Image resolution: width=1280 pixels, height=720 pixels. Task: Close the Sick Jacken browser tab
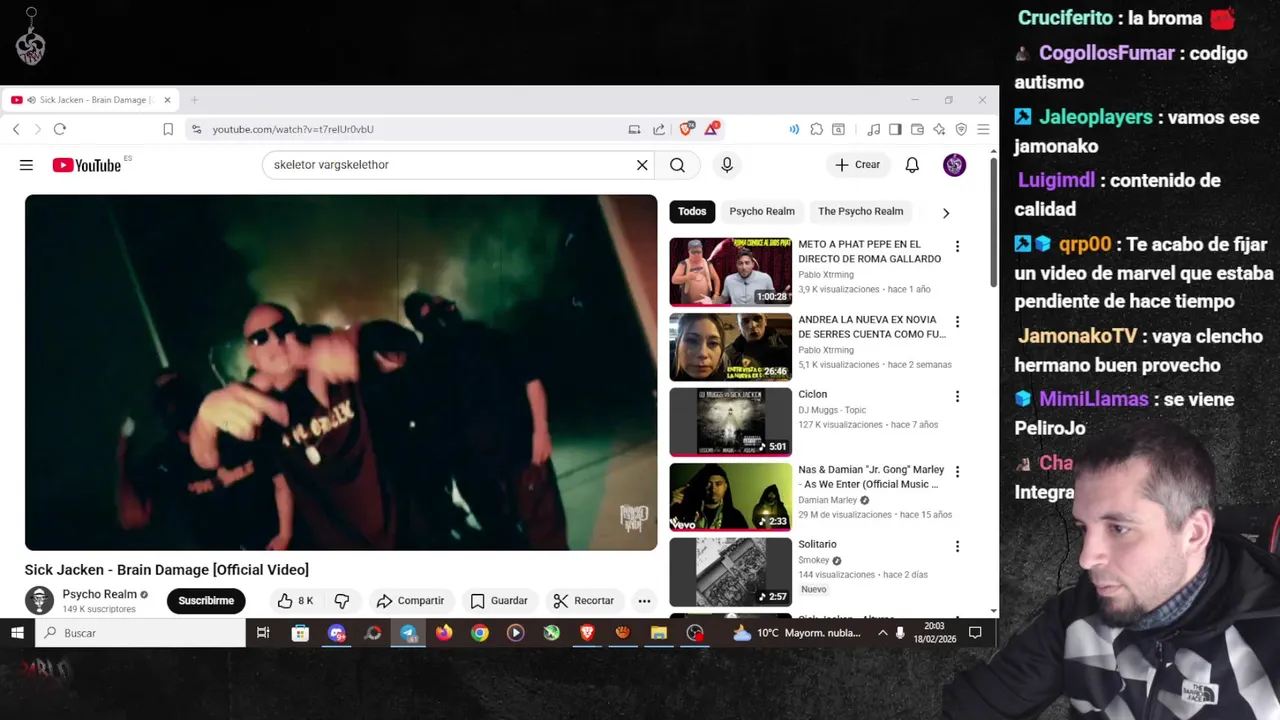pyautogui.click(x=167, y=100)
